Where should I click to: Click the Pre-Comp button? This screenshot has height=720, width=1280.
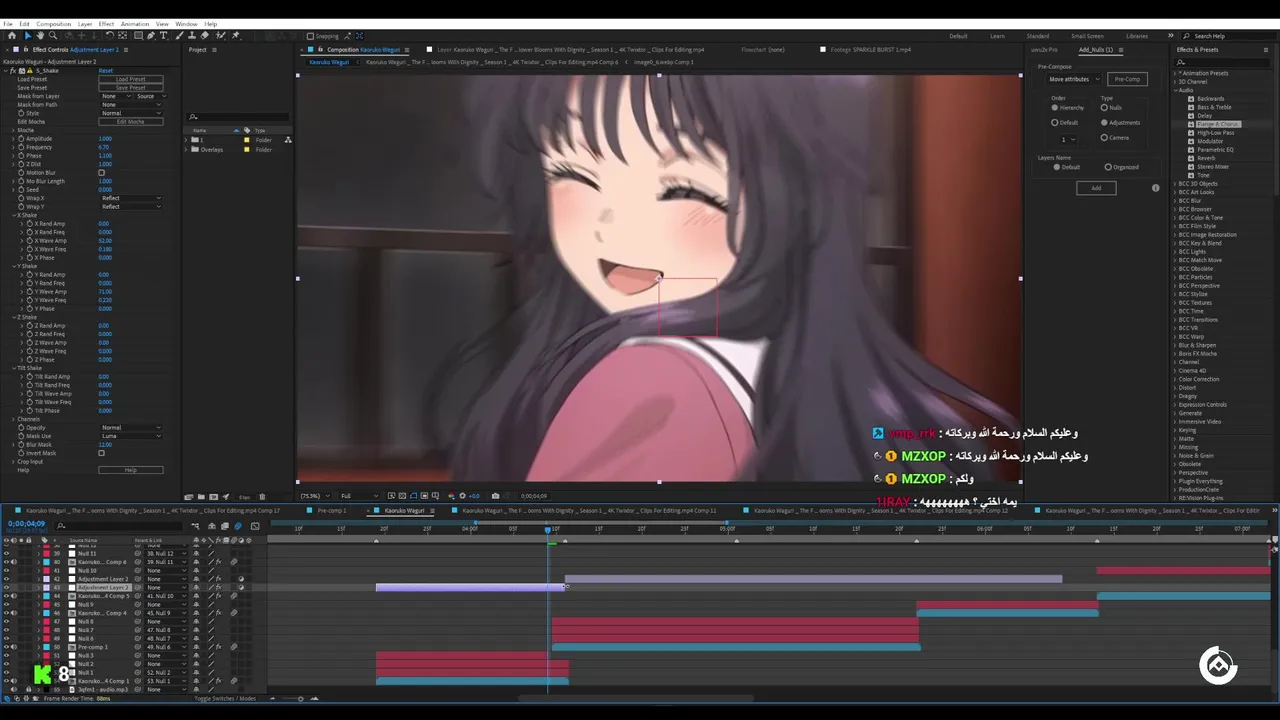click(1127, 79)
